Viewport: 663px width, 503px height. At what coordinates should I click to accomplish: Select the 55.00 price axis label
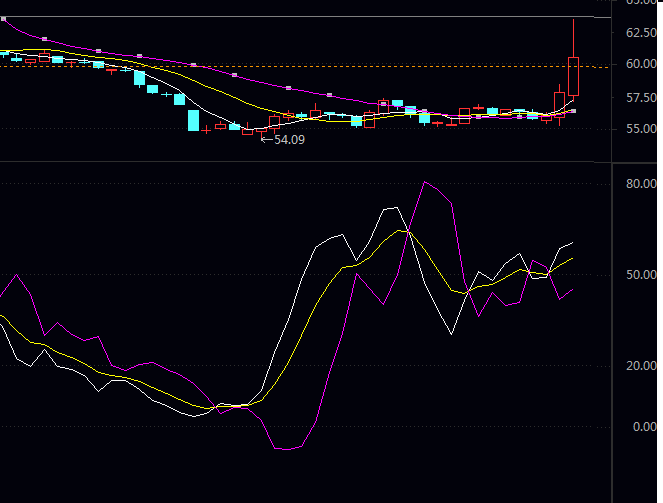click(641, 128)
